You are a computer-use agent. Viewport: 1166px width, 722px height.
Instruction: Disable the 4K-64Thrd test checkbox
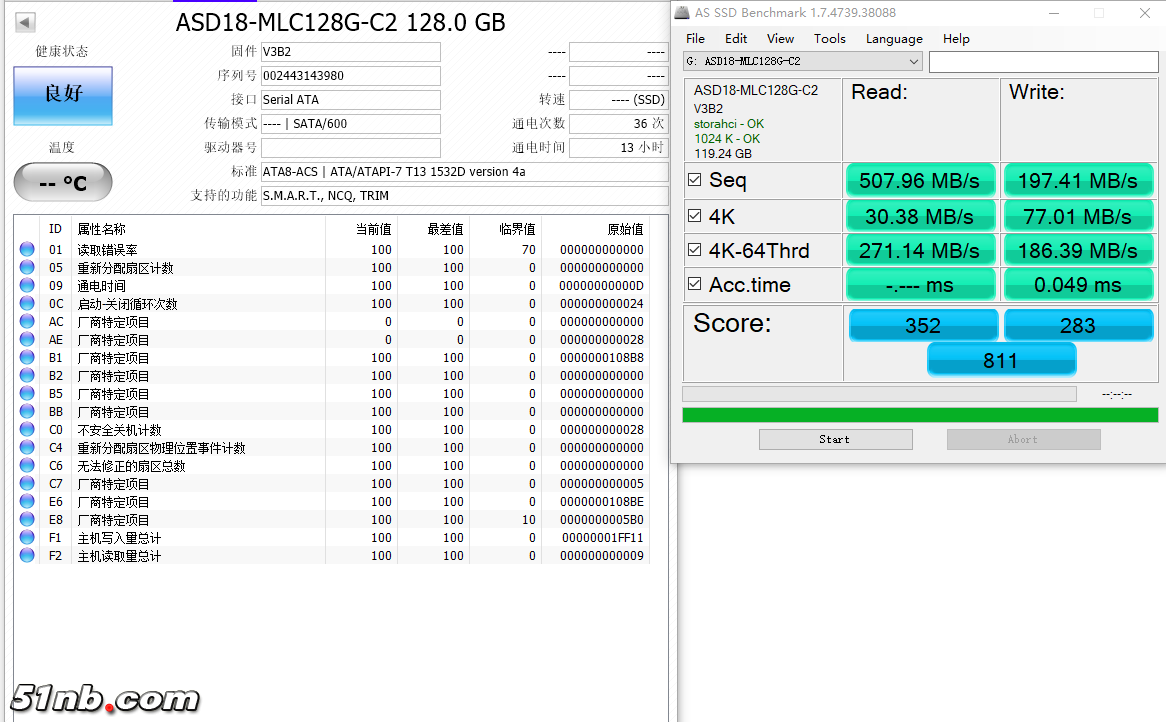coord(695,250)
